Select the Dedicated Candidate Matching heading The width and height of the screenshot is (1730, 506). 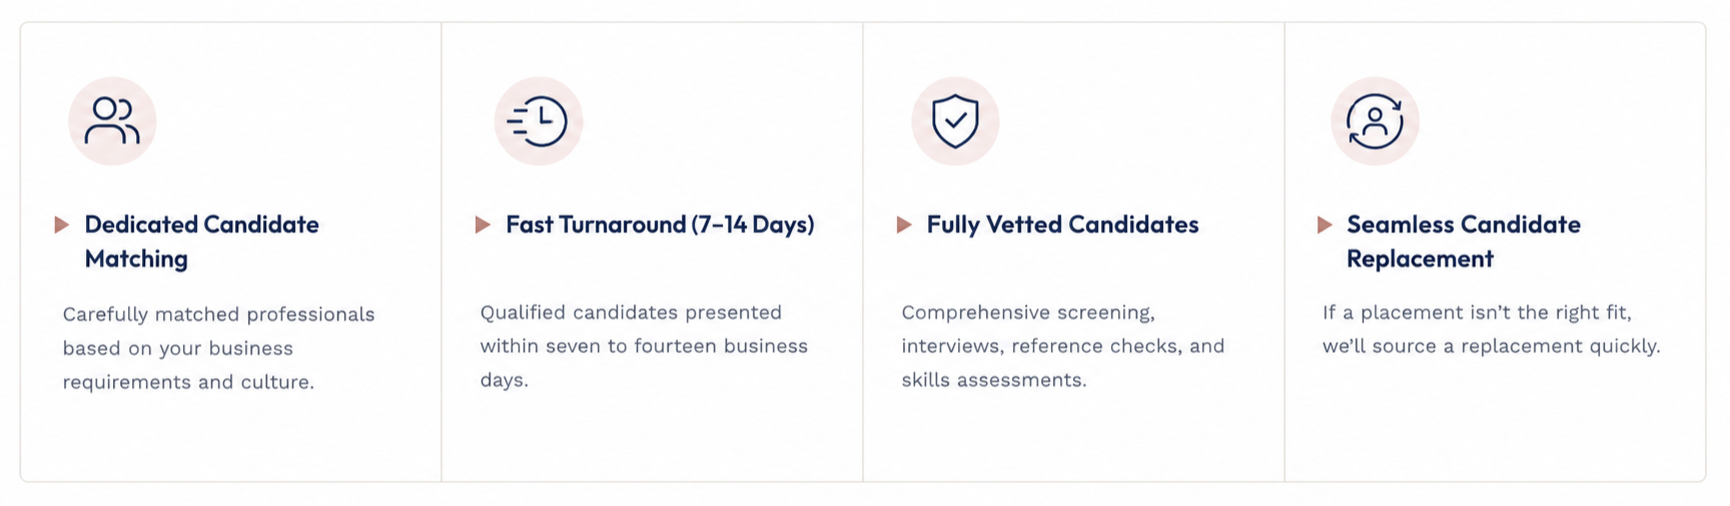point(202,241)
